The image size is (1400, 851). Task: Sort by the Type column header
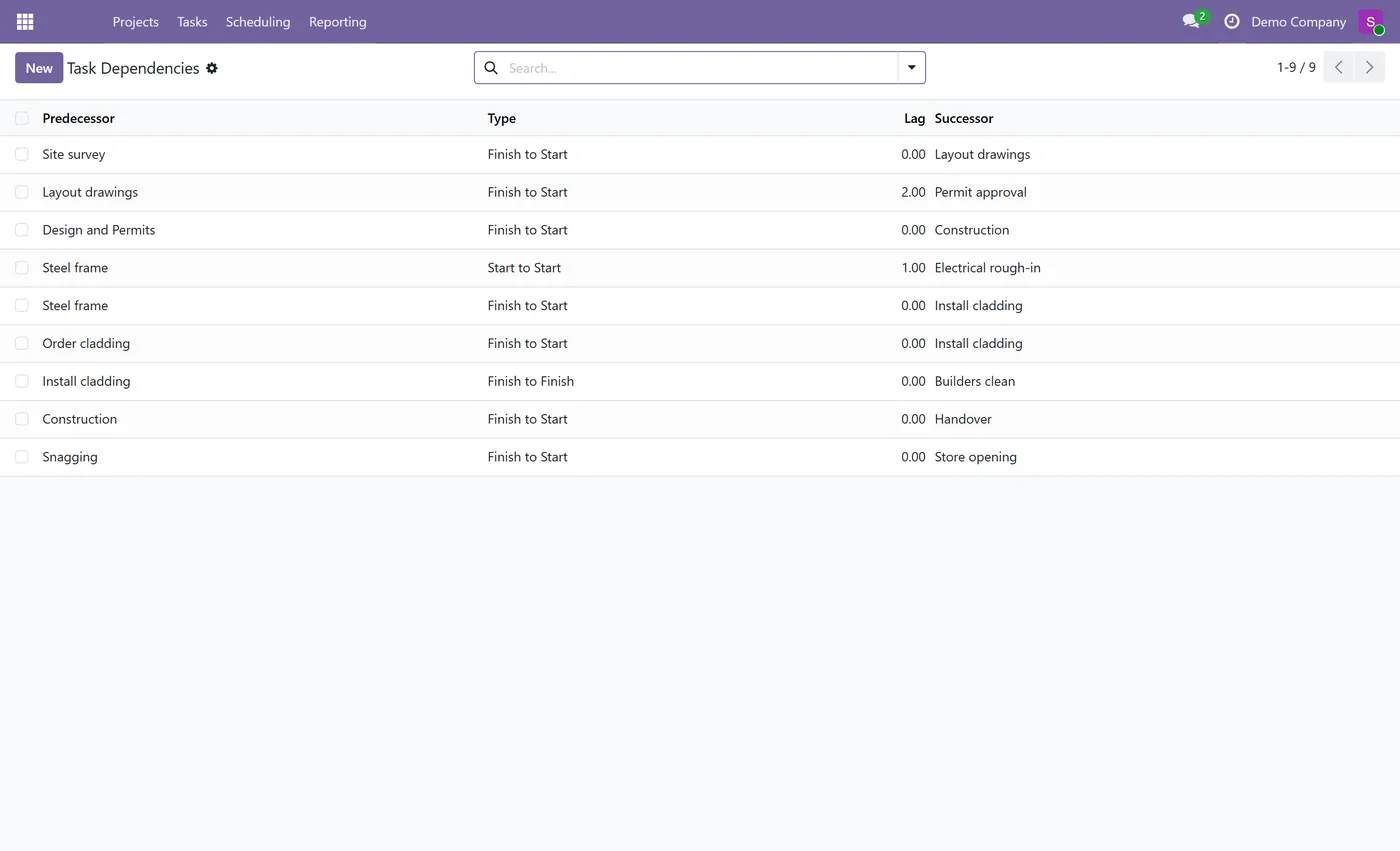501,118
